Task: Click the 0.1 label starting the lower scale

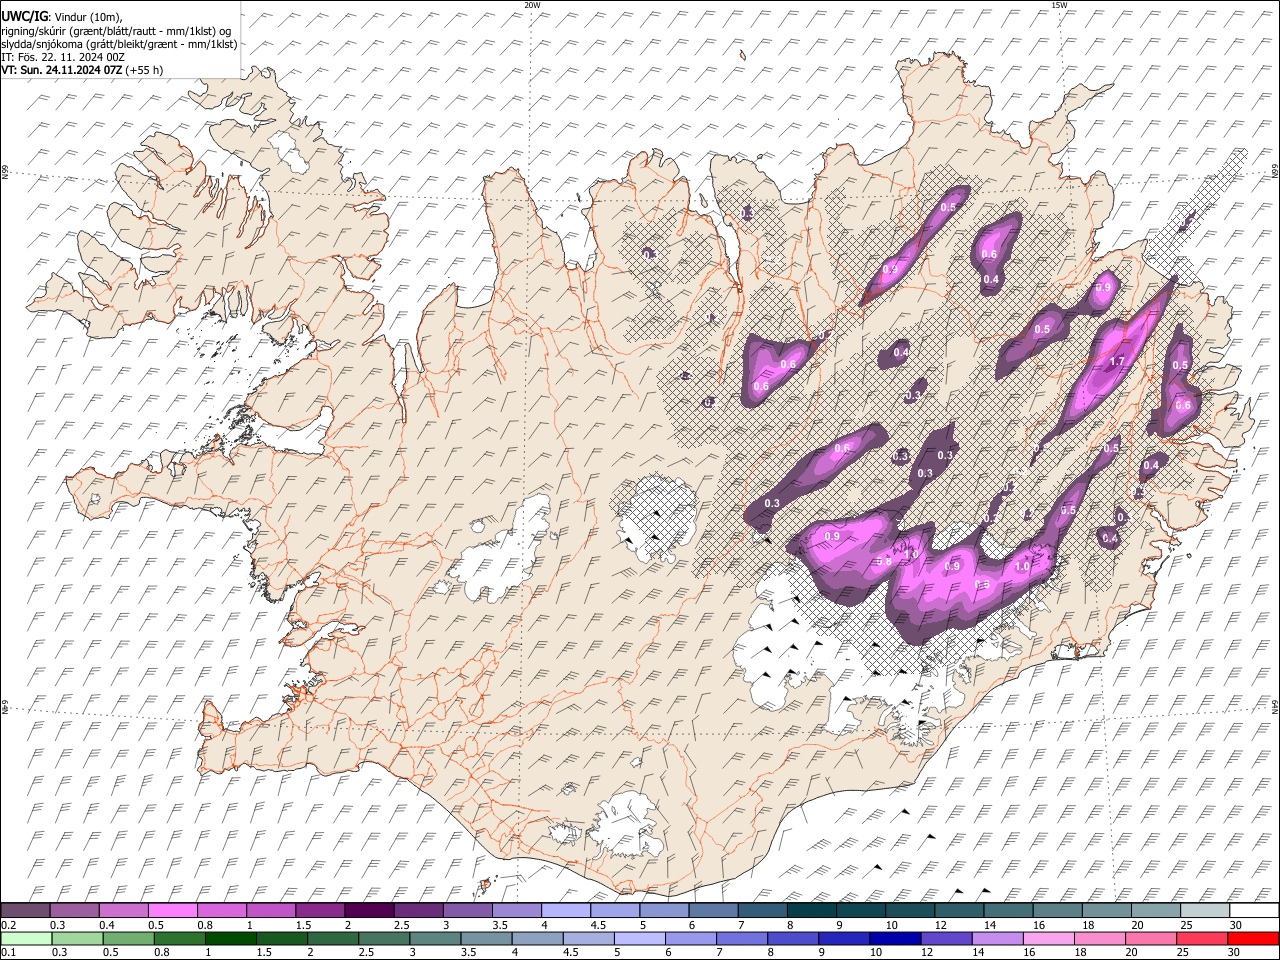Action: 8,953
